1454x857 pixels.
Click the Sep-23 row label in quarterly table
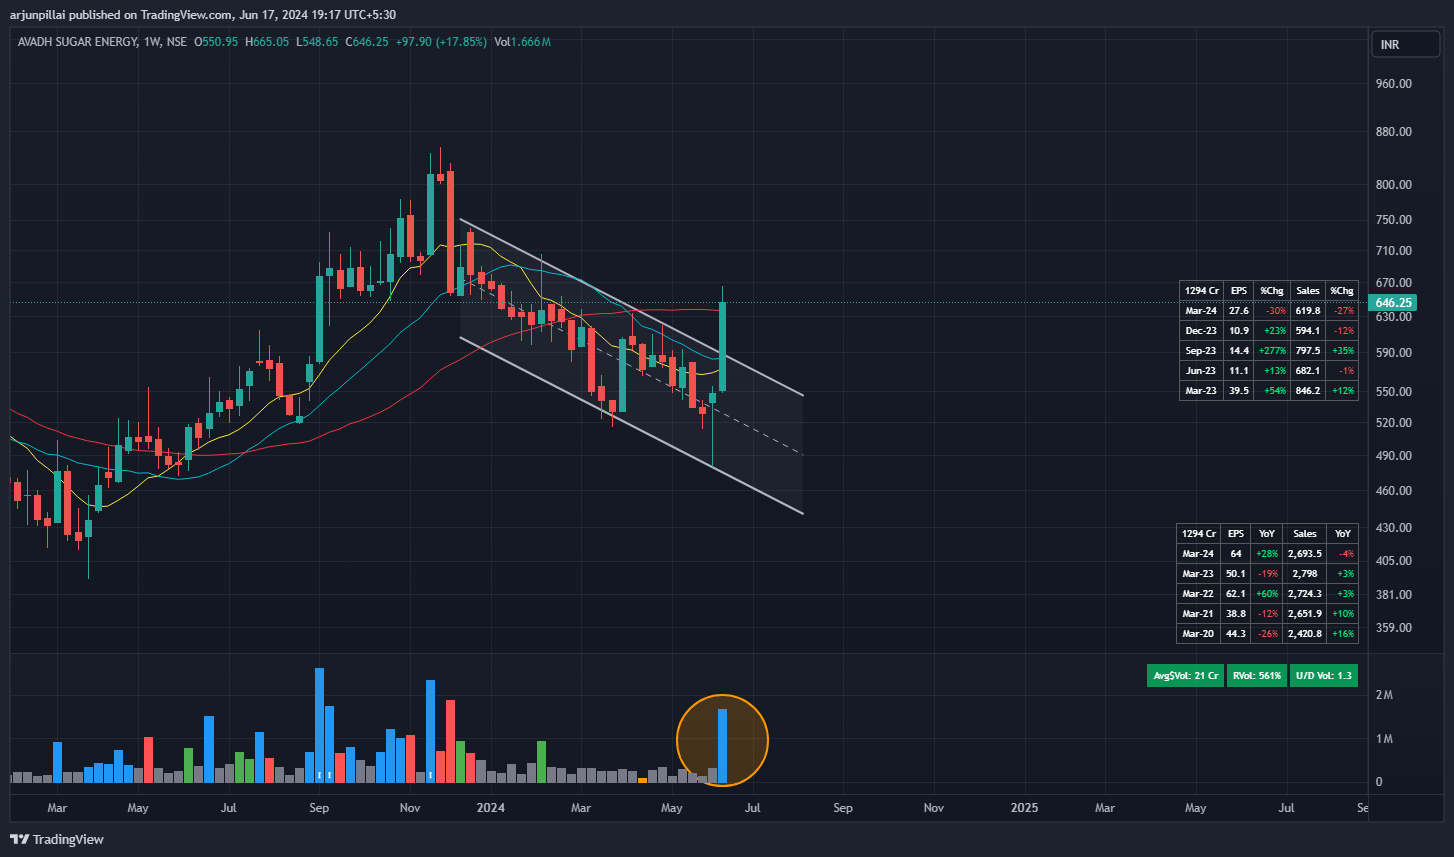[1200, 350]
